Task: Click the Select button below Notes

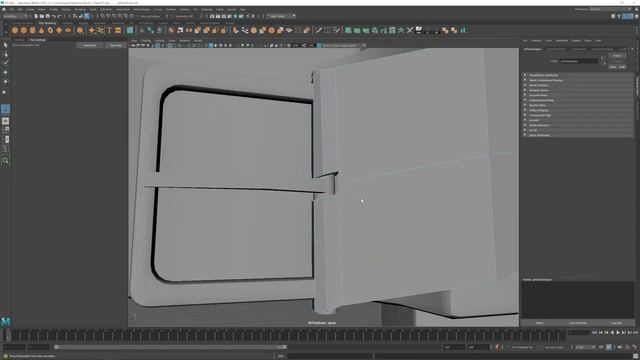Action: coord(539,323)
